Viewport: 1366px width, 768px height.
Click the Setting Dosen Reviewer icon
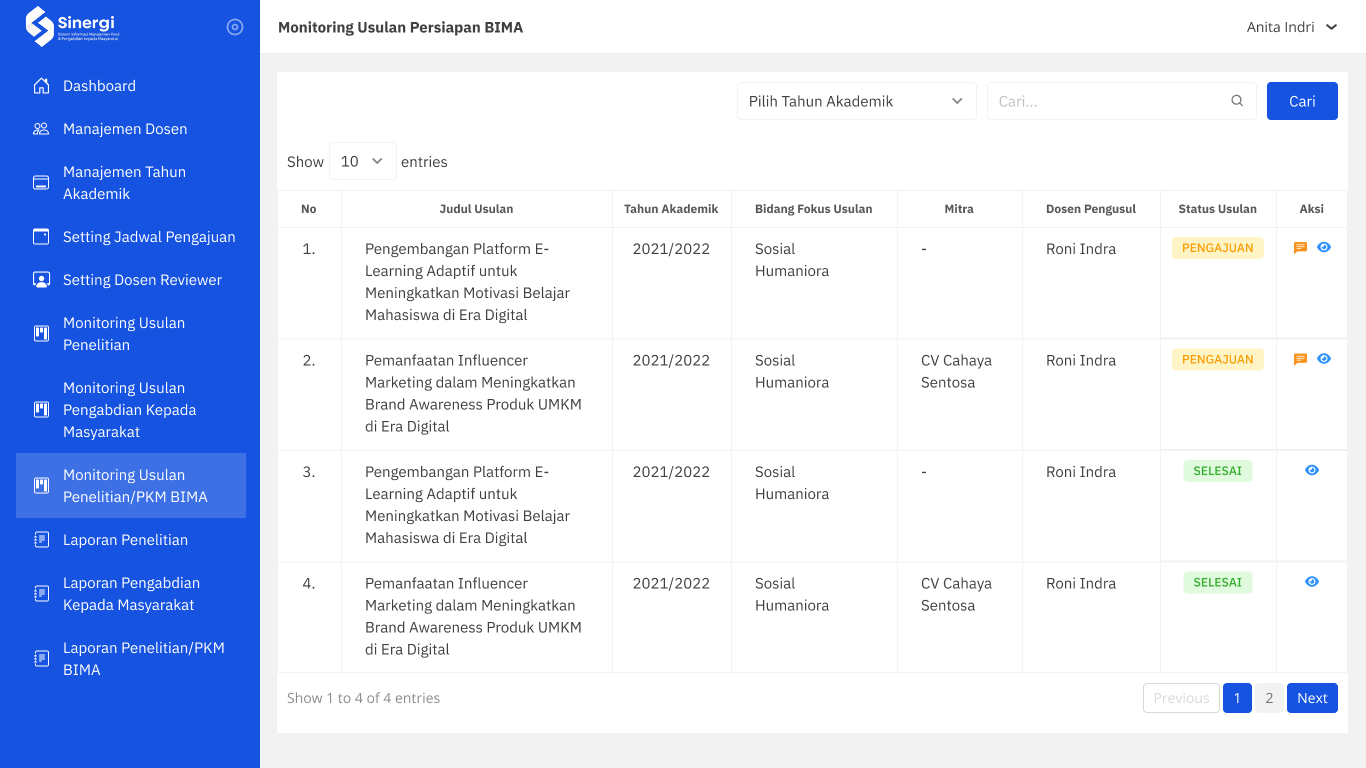coord(41,280)
